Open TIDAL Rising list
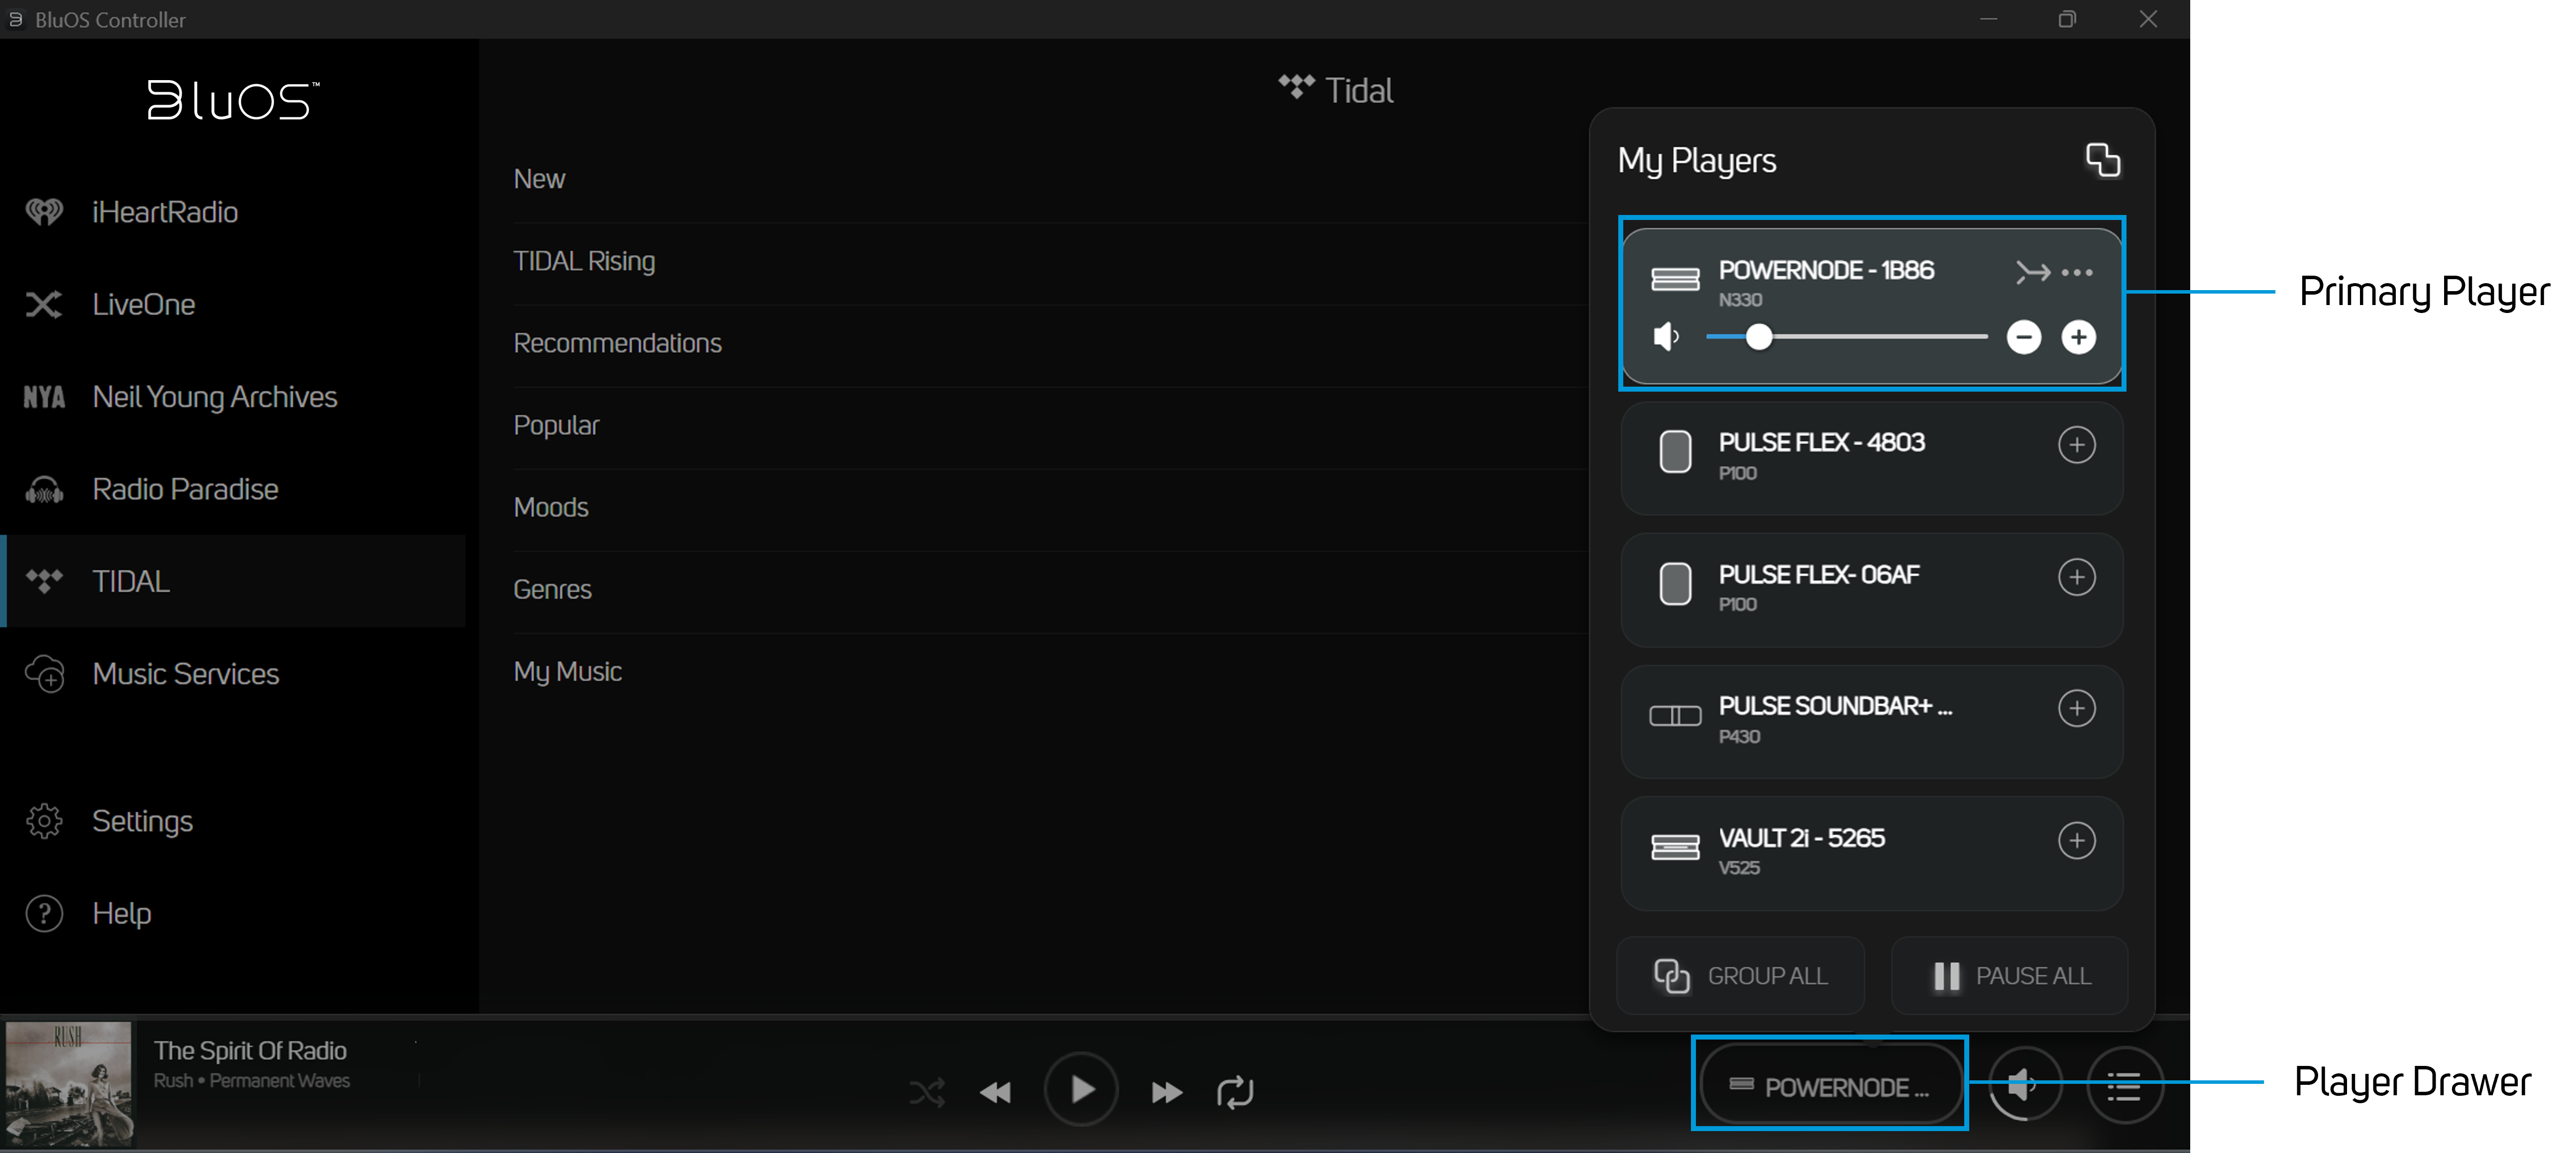The image size is (2576, 1153). tap(1050, 261)
